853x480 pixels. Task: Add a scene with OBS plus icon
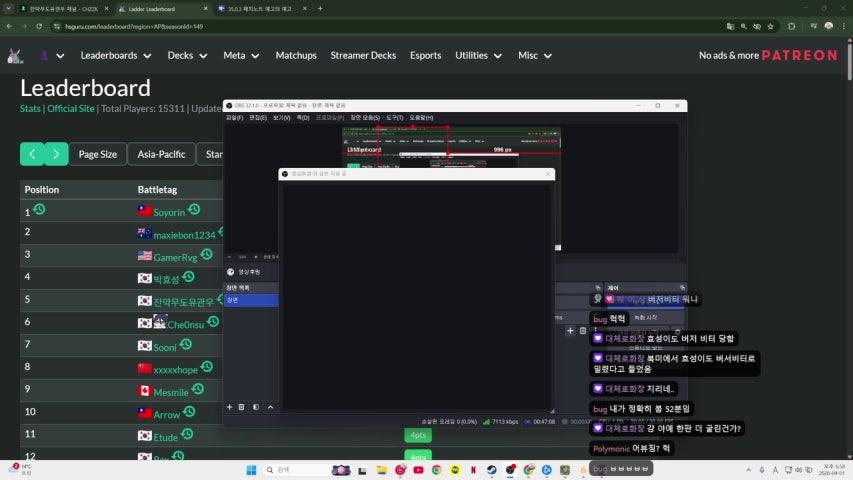coord(230,407)
